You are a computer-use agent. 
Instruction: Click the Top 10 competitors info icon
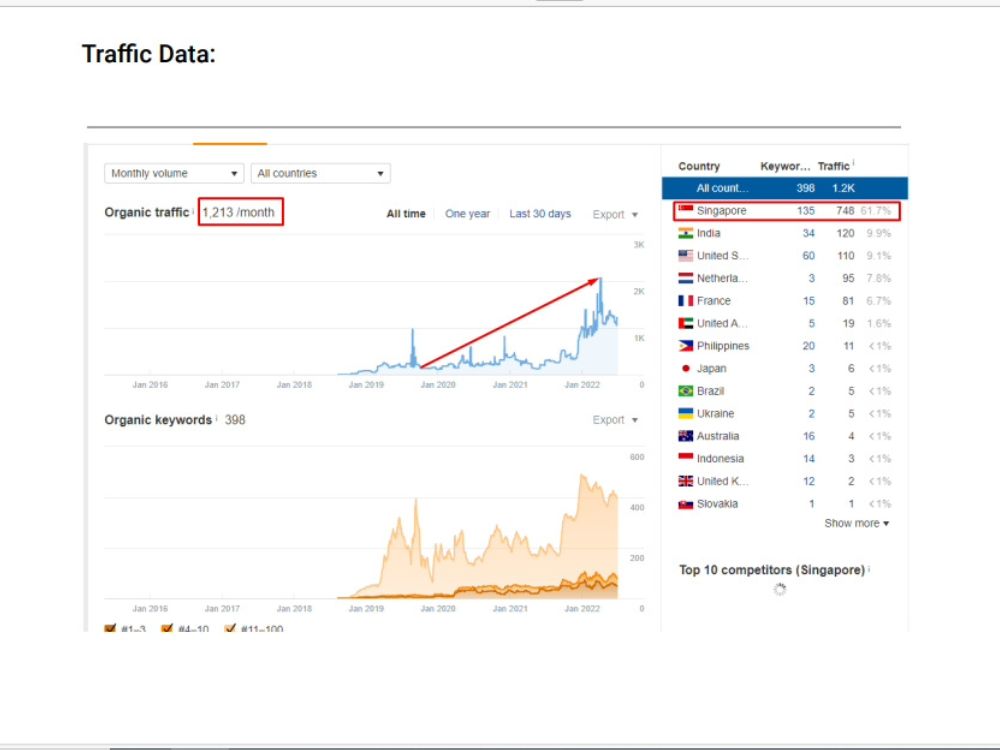click(x=869, y=568)
